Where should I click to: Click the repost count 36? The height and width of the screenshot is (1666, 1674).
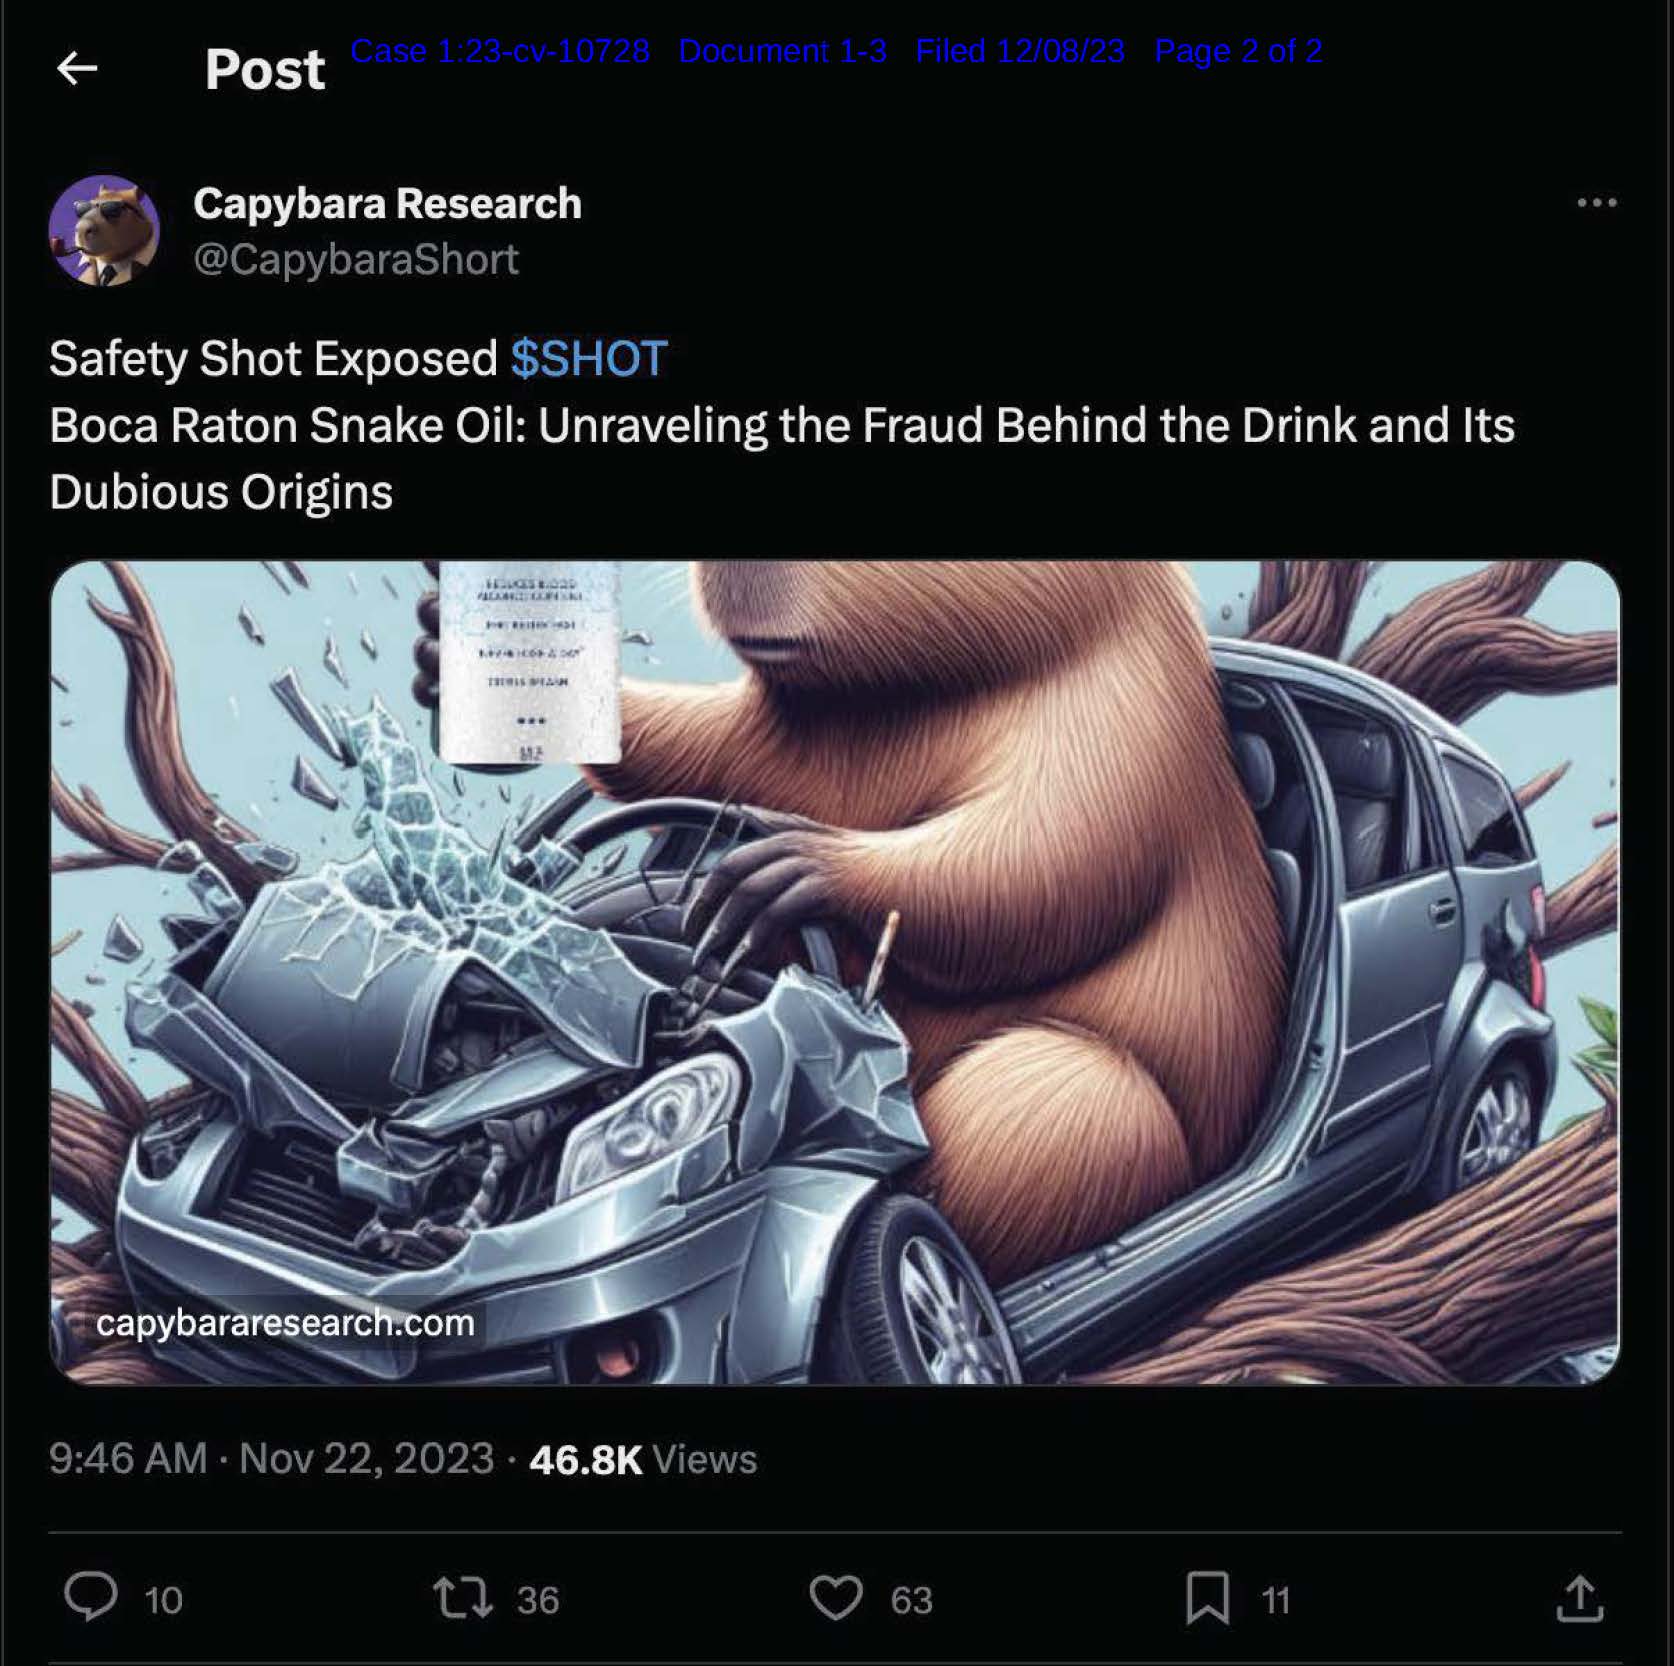(x=538, y=1601)
